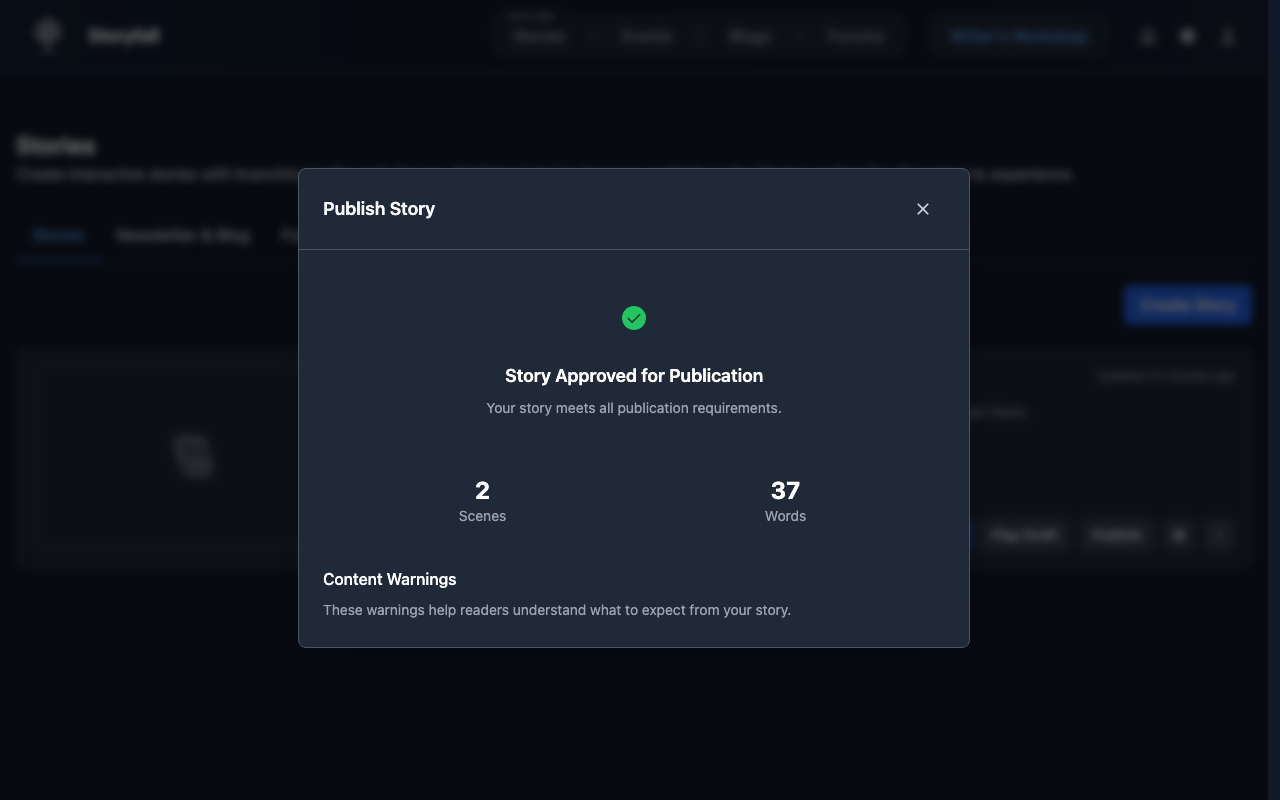Close the Publish Story dialog

[x=922, y=209]
